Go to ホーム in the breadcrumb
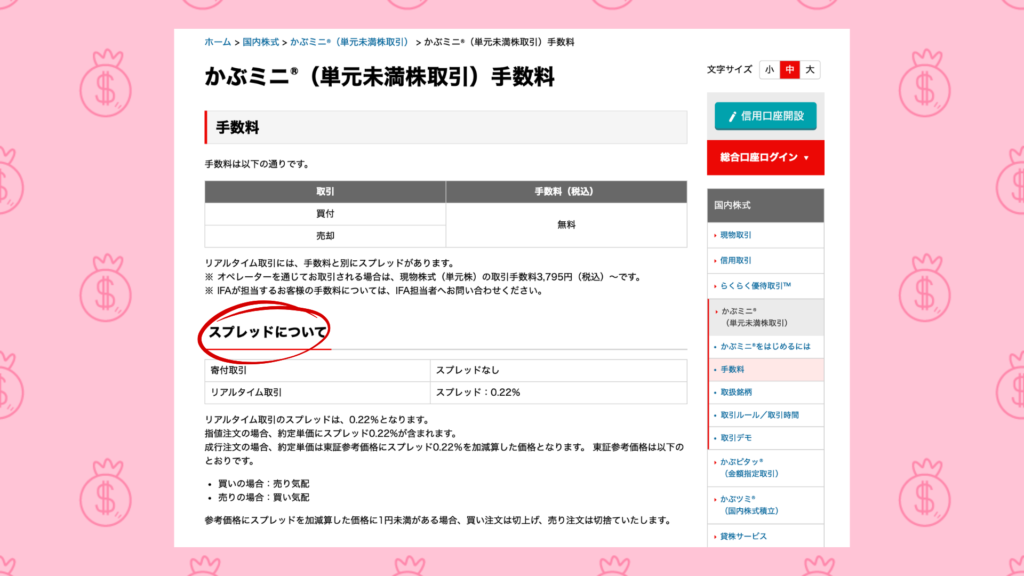Image resolution: width=1024 pixels, height=576 pixels. pos(217,43)
